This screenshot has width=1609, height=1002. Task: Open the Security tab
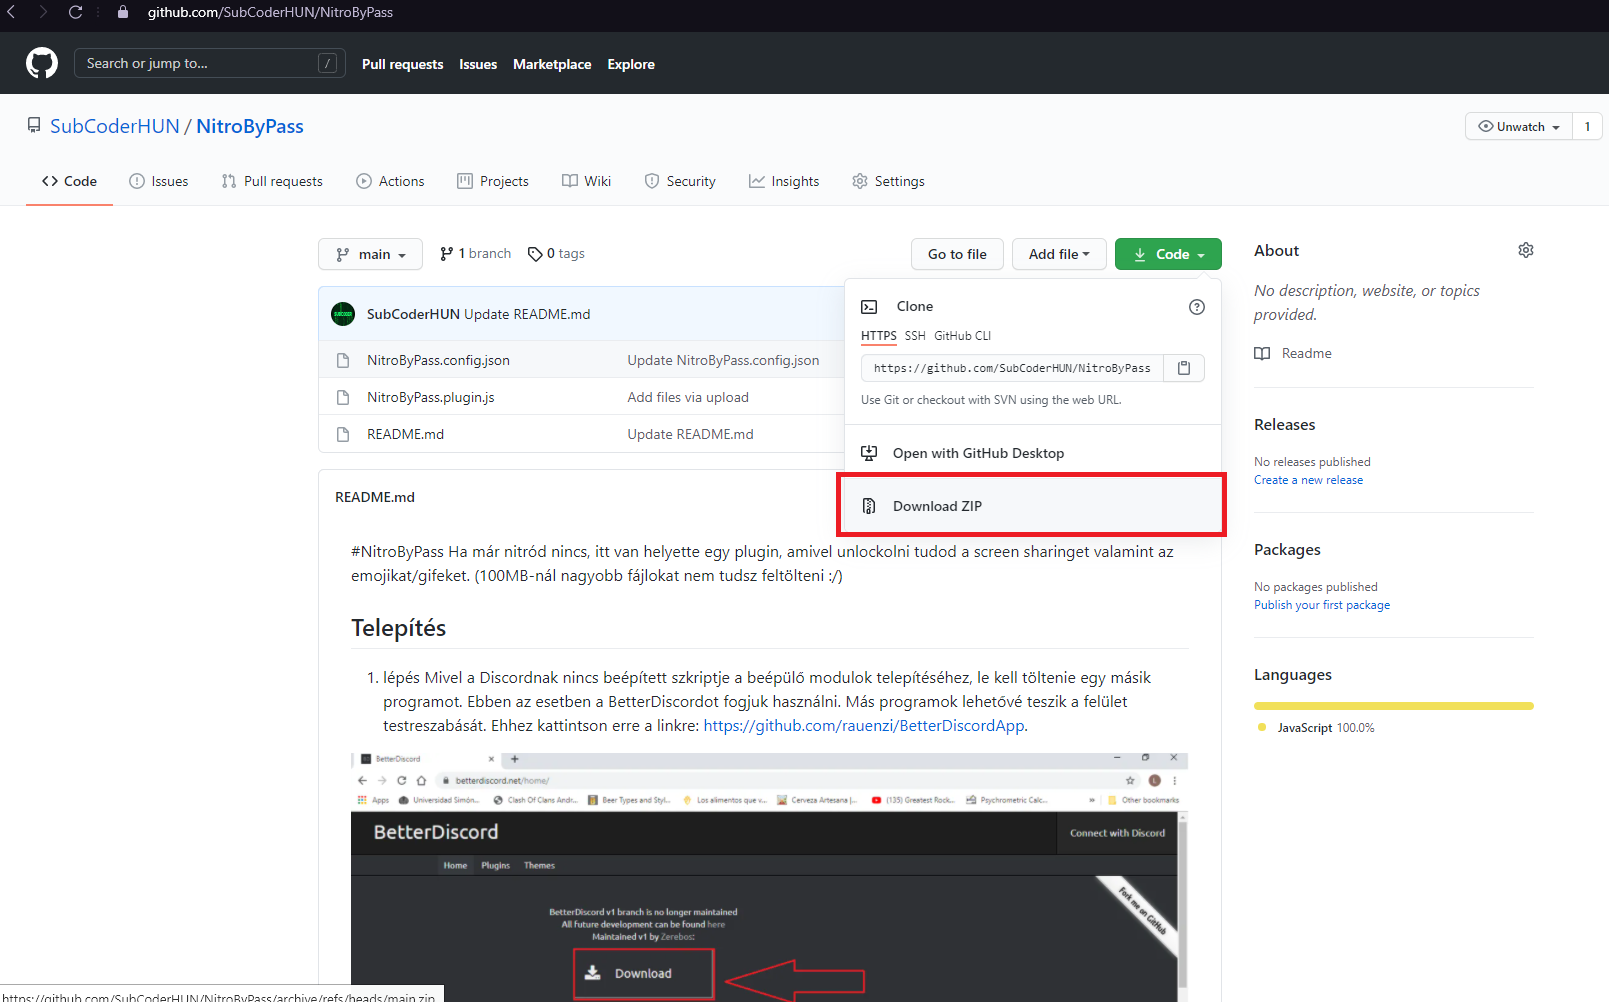pyautogui.click(x=680, y=181)
